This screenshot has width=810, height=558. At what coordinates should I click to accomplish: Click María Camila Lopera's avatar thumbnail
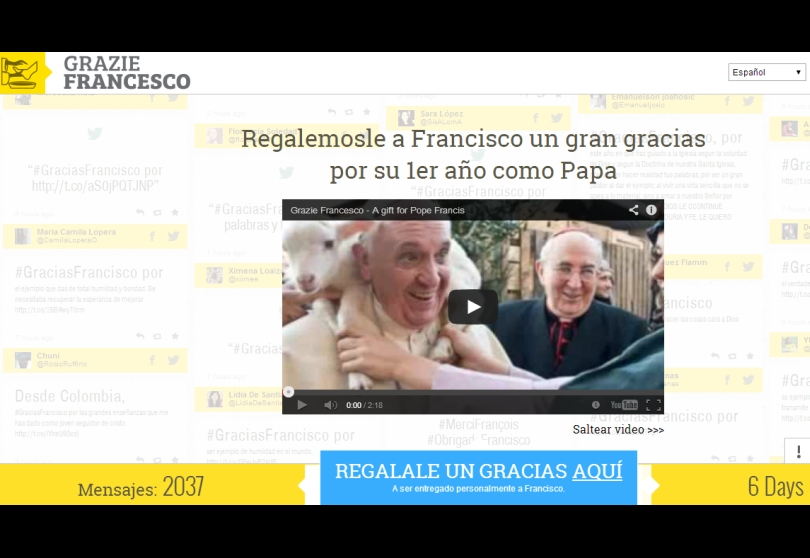click(x=23, y=236)
